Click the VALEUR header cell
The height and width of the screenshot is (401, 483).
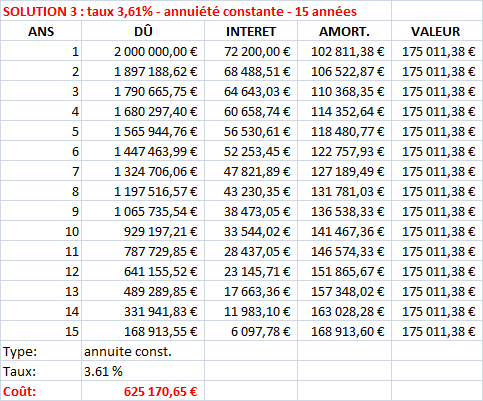436,31
